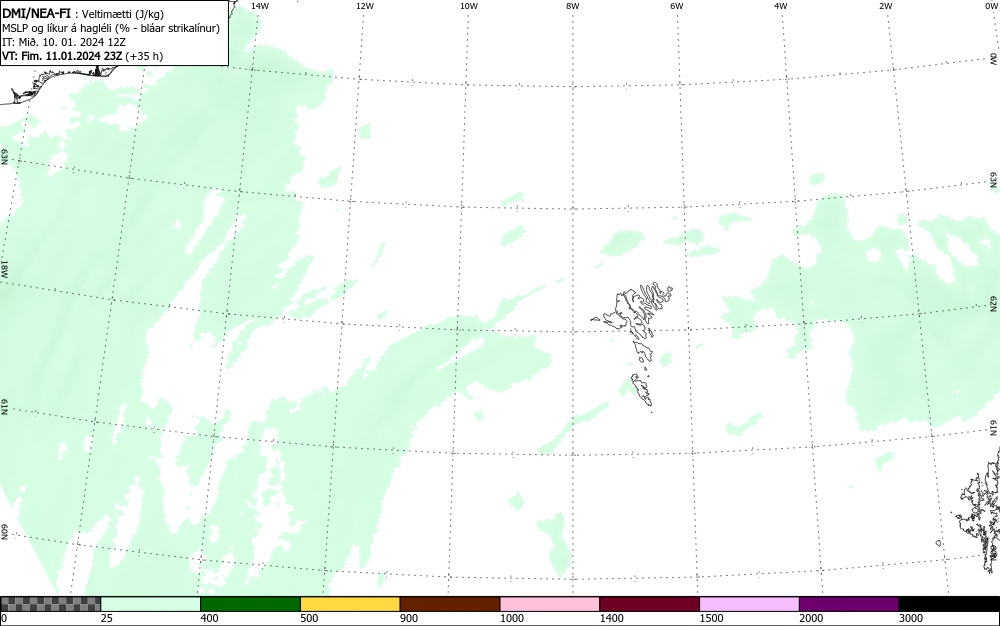Screen dimensions: 1000x626
Task: Click the 14W longitude label
Action: click(x=260, y=6)
